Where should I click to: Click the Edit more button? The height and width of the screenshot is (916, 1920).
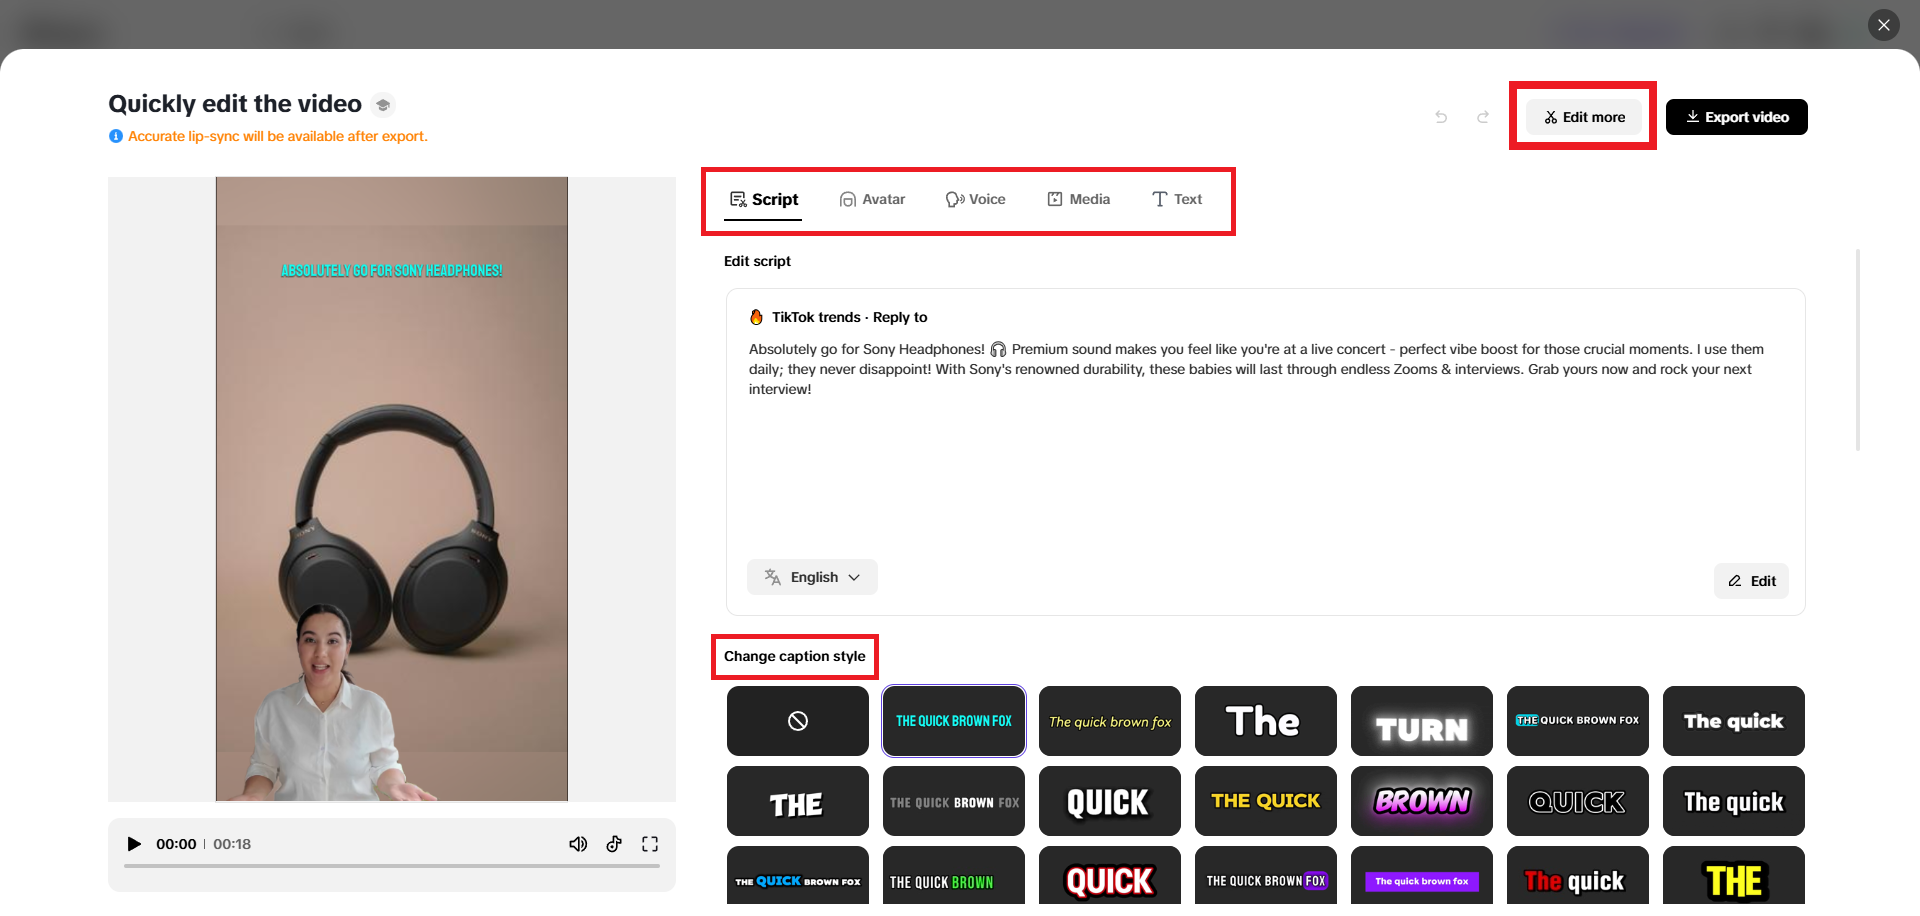1583,117
